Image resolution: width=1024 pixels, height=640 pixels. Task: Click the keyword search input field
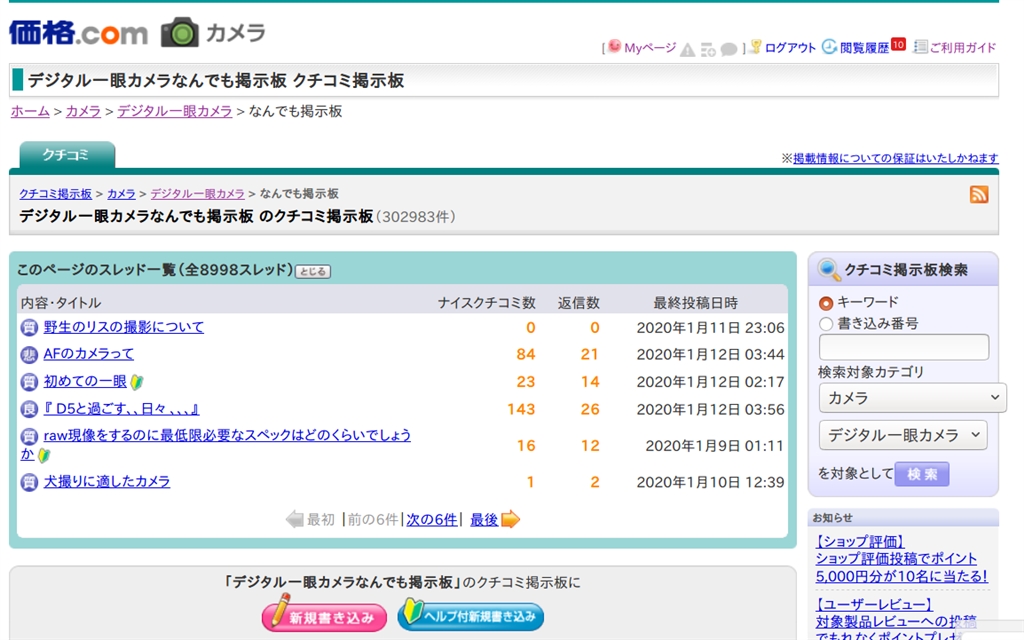pyautogui.click(x=904, y=347)
